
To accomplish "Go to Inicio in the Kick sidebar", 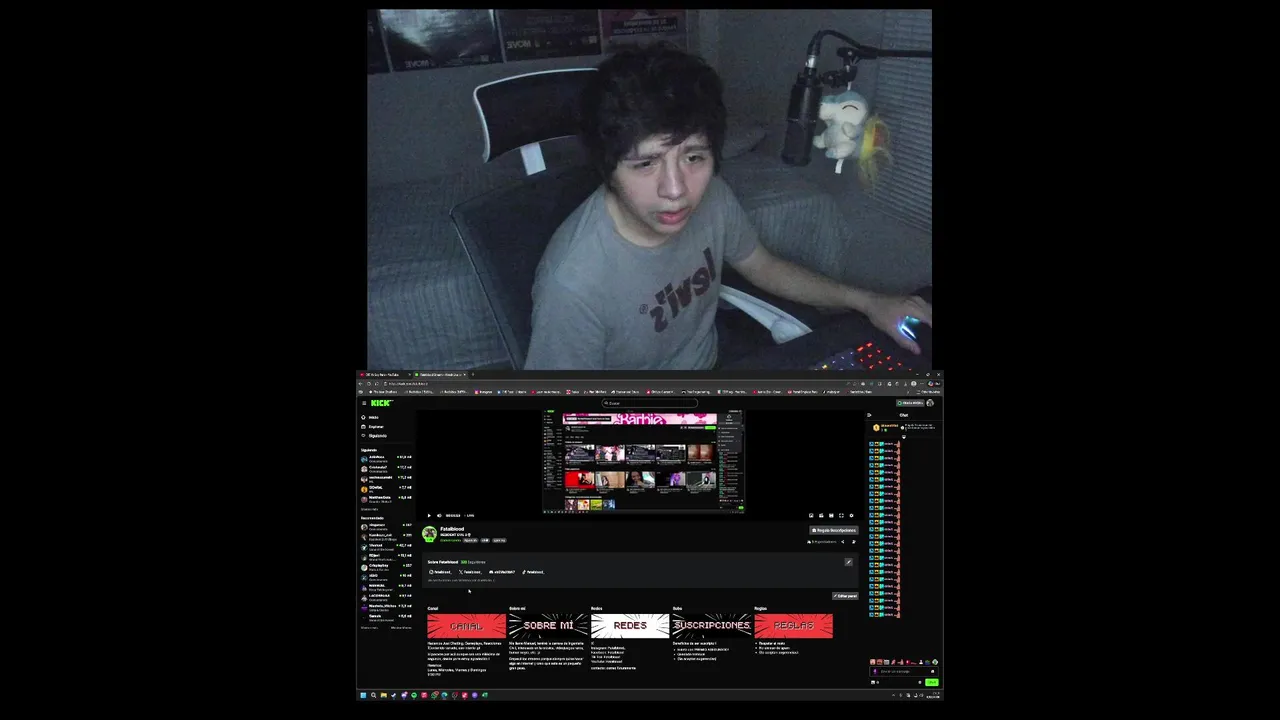I will click(x=372, y=417).
